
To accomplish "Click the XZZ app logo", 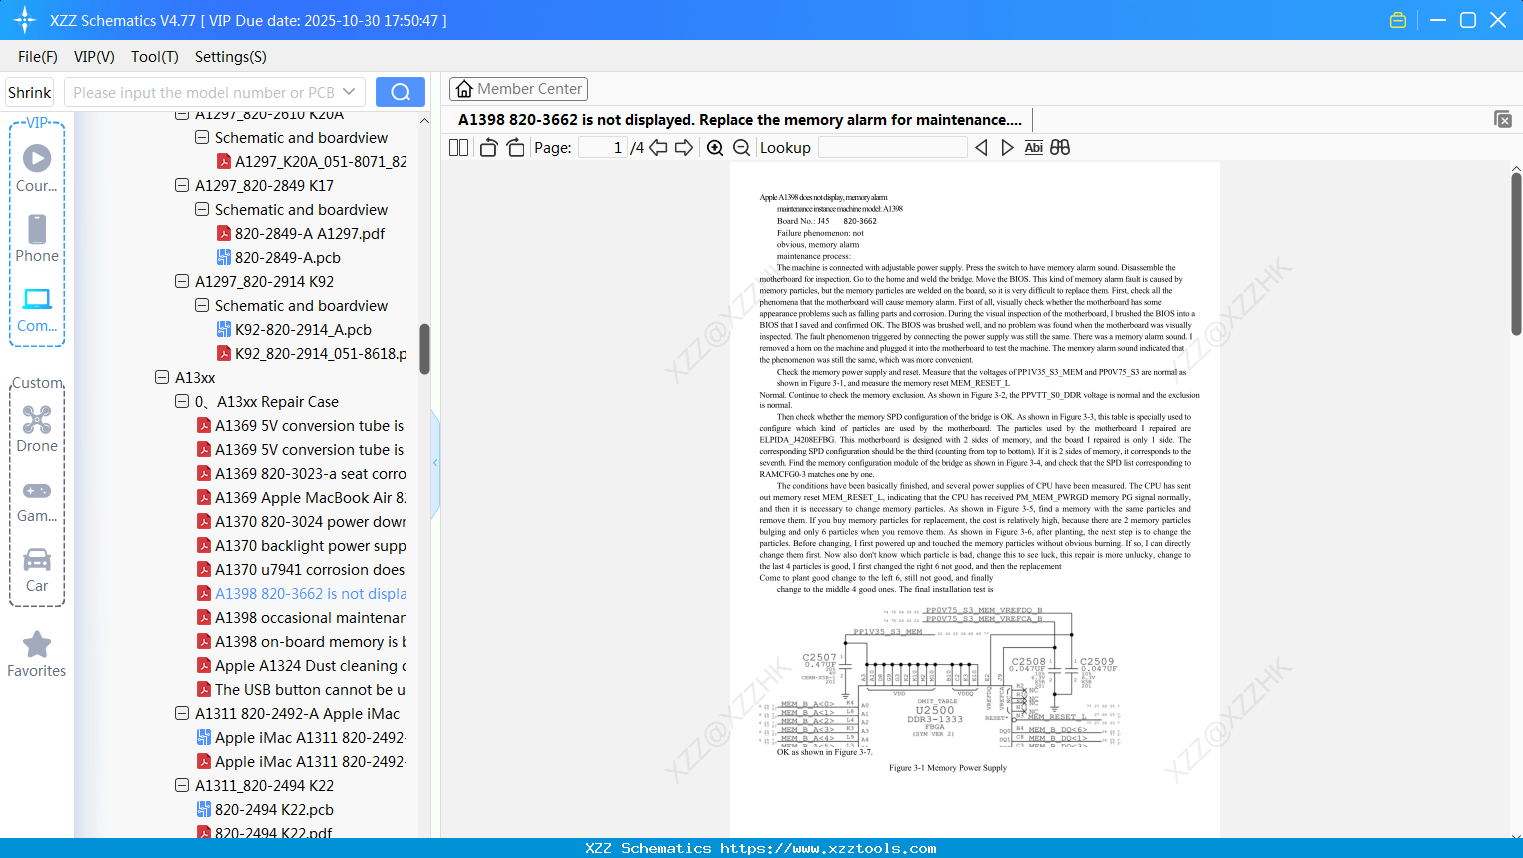I will click(x=25, y=20).
